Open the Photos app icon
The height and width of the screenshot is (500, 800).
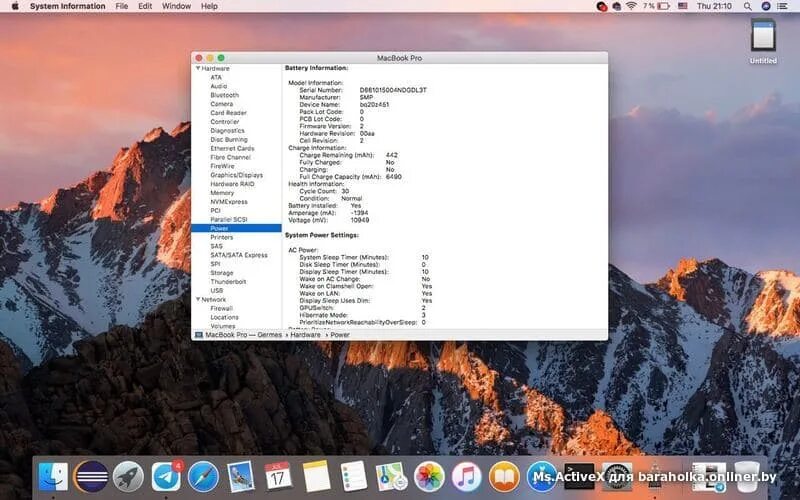click(x=429, y=477)
